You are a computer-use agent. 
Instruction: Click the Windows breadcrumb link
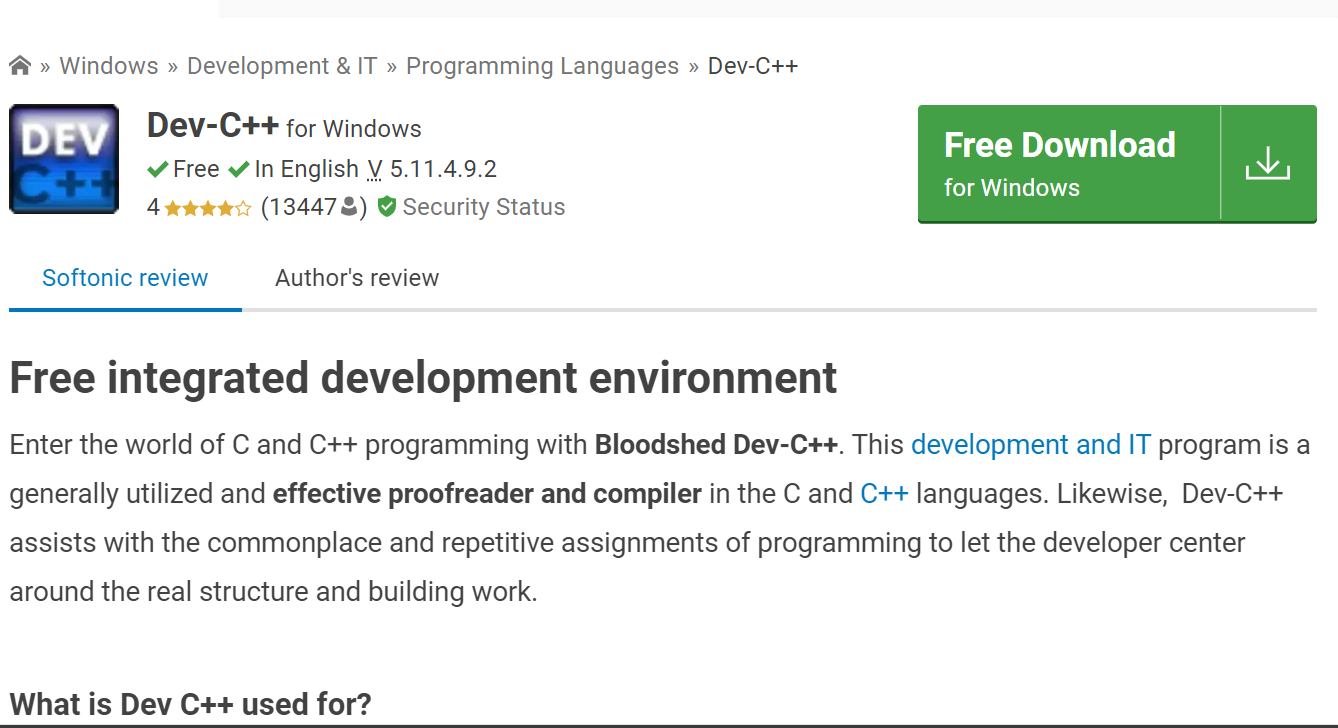(109, 65)
